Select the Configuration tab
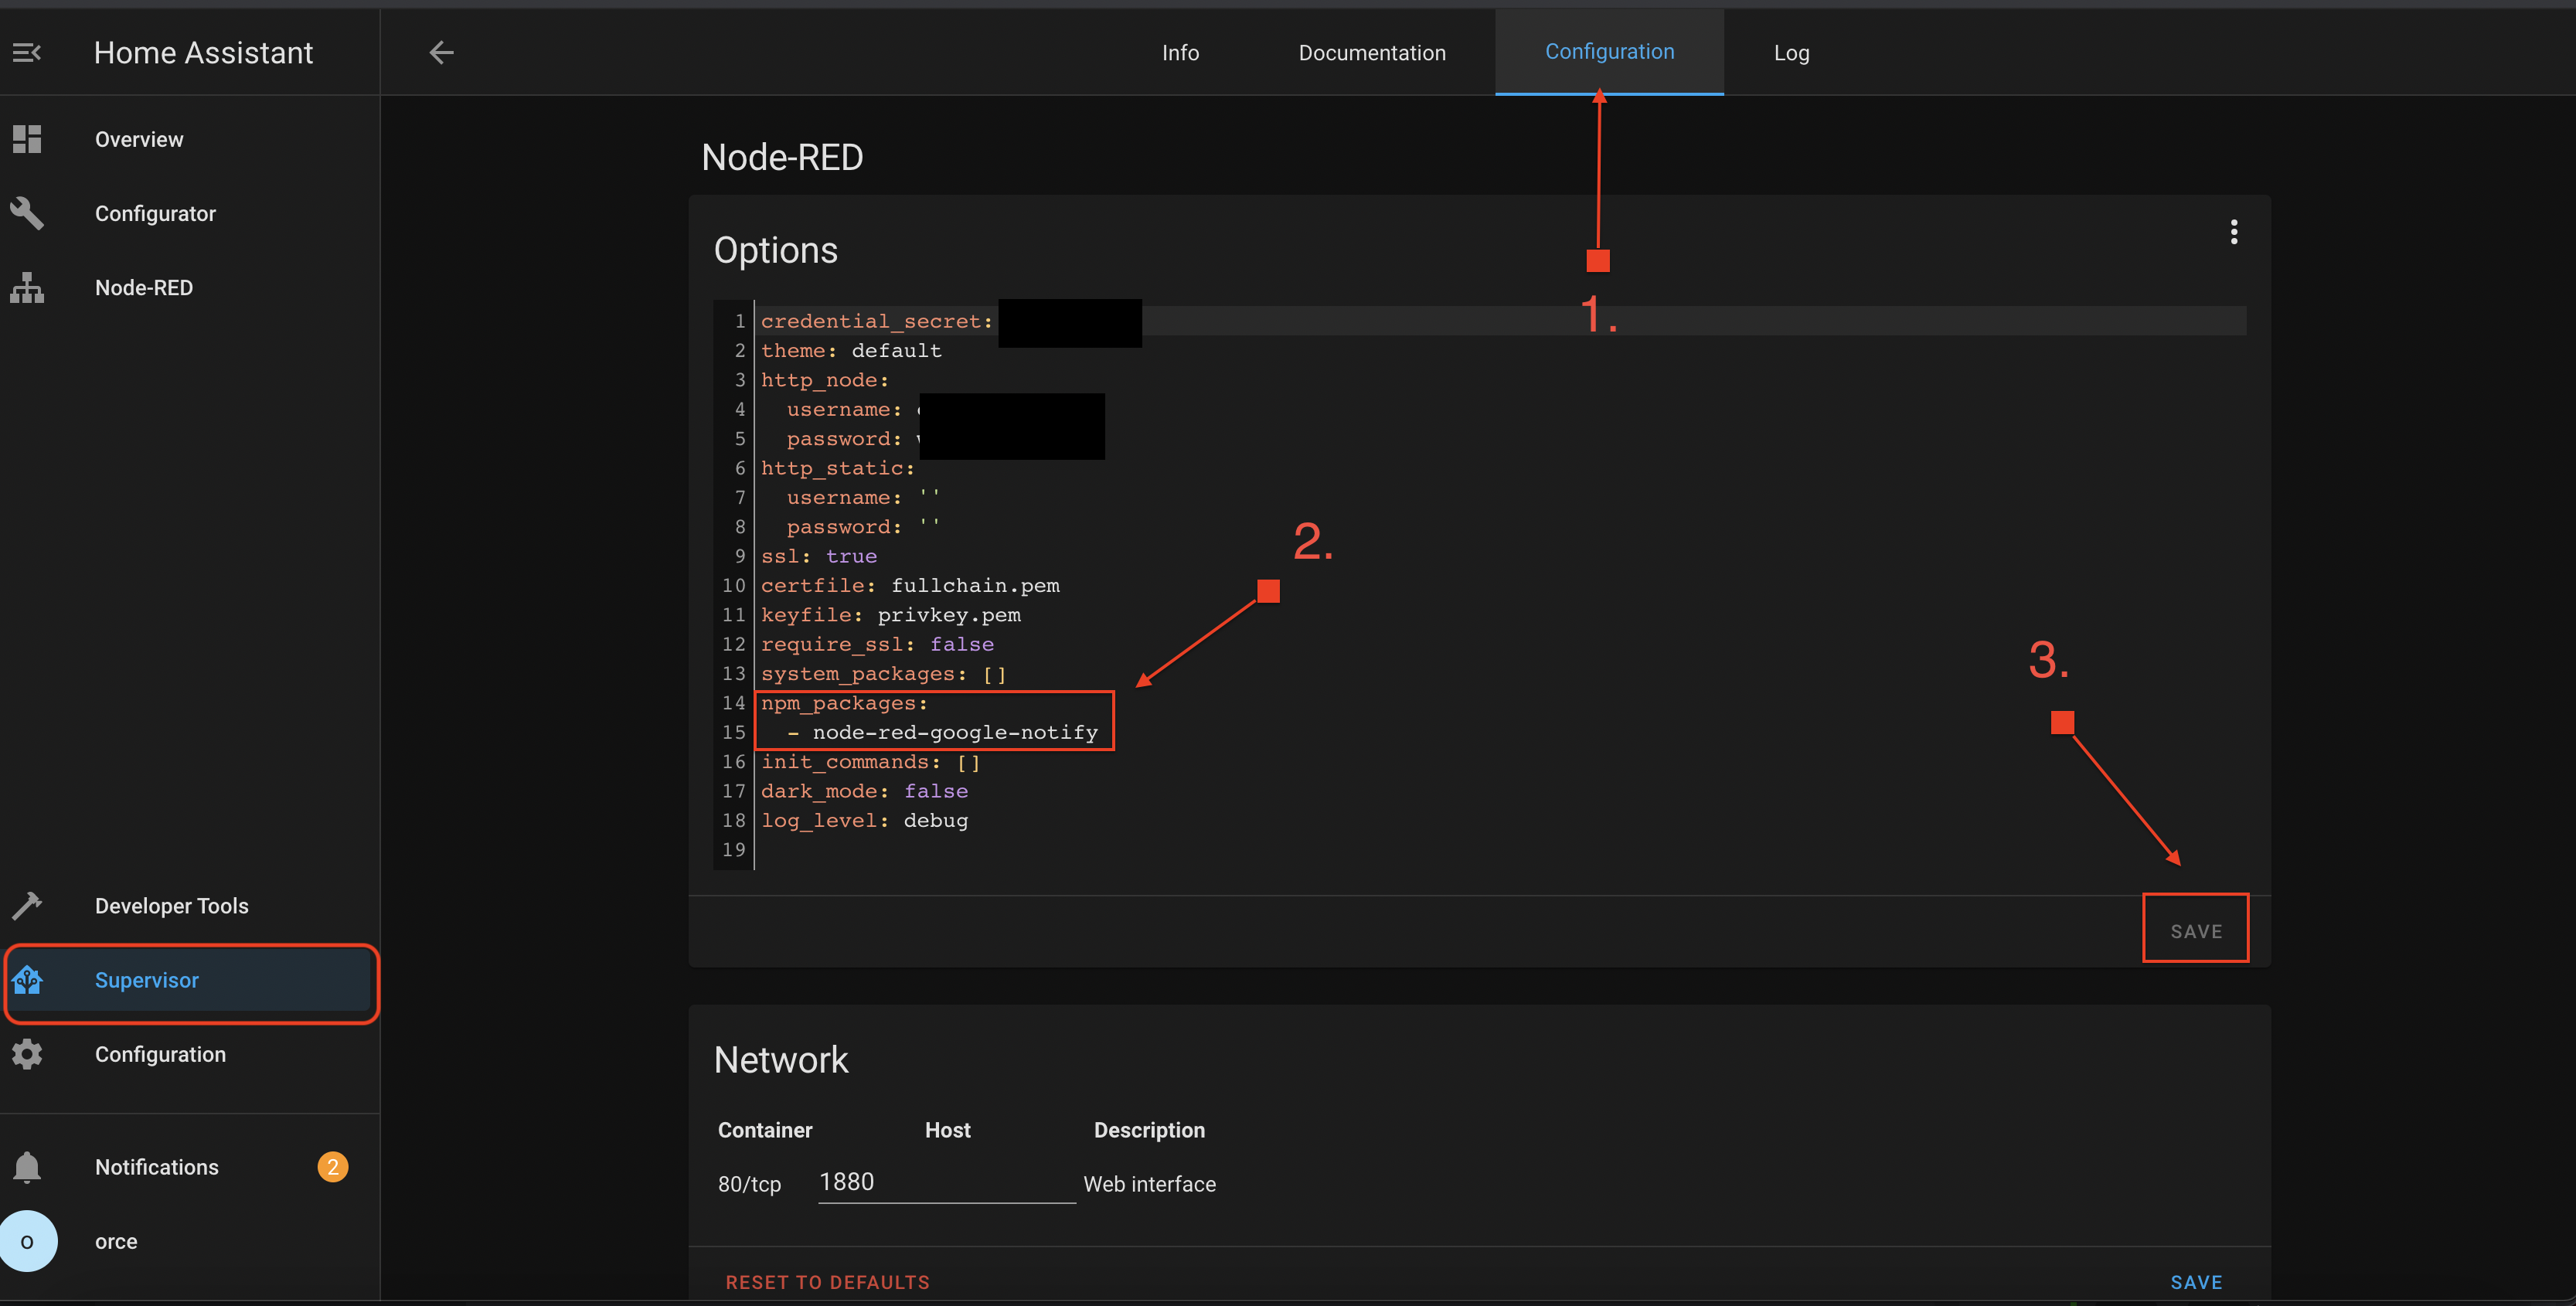This screenshot has width=2576, height=1306. (x=1609, y=52)
